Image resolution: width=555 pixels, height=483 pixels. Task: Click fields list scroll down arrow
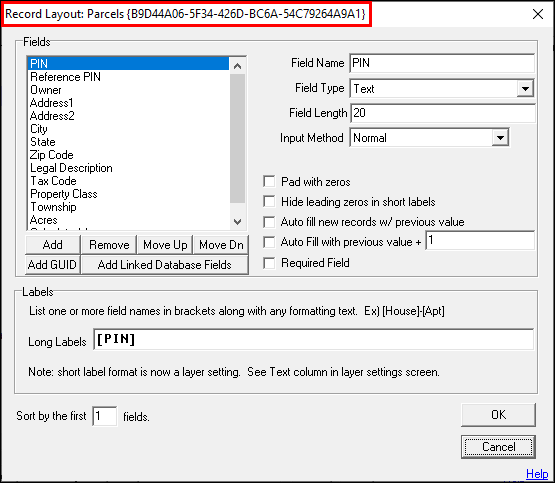tap(238, 222)
